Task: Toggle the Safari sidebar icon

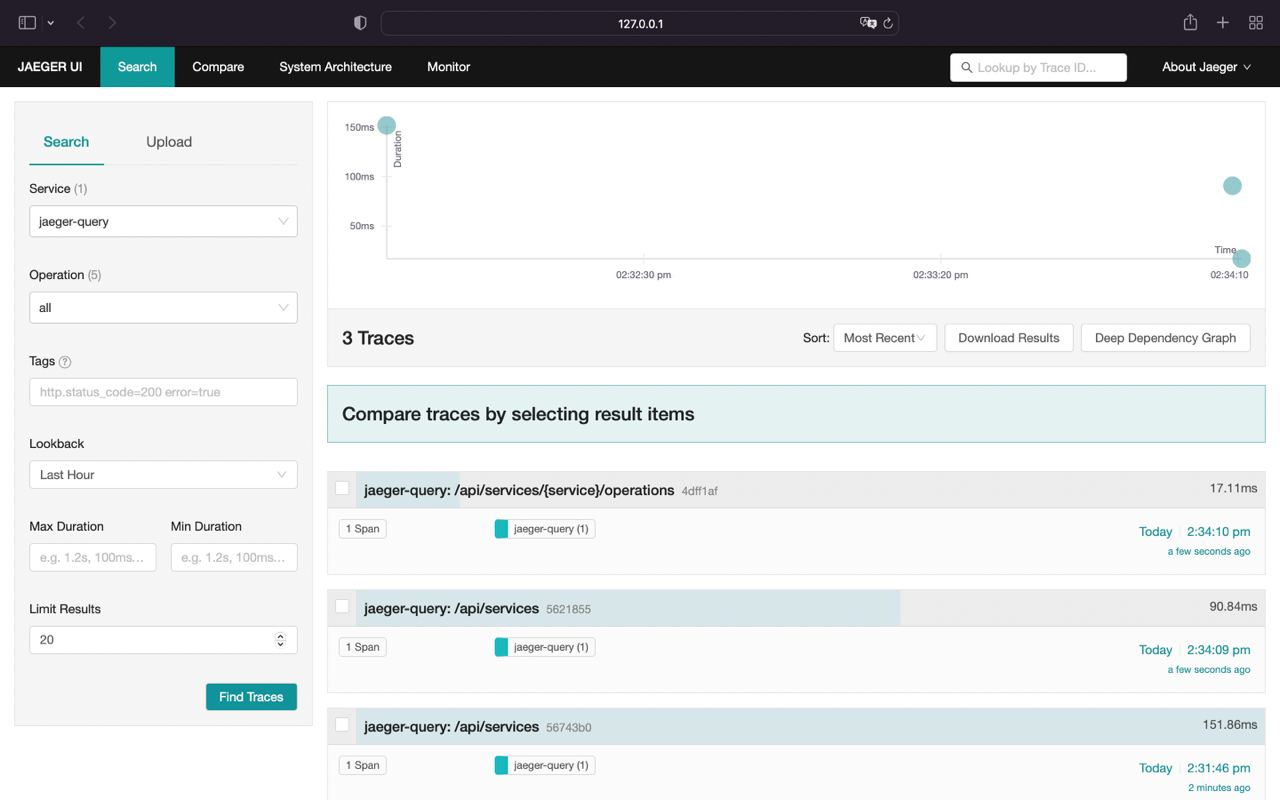Action: pos(27,23)
